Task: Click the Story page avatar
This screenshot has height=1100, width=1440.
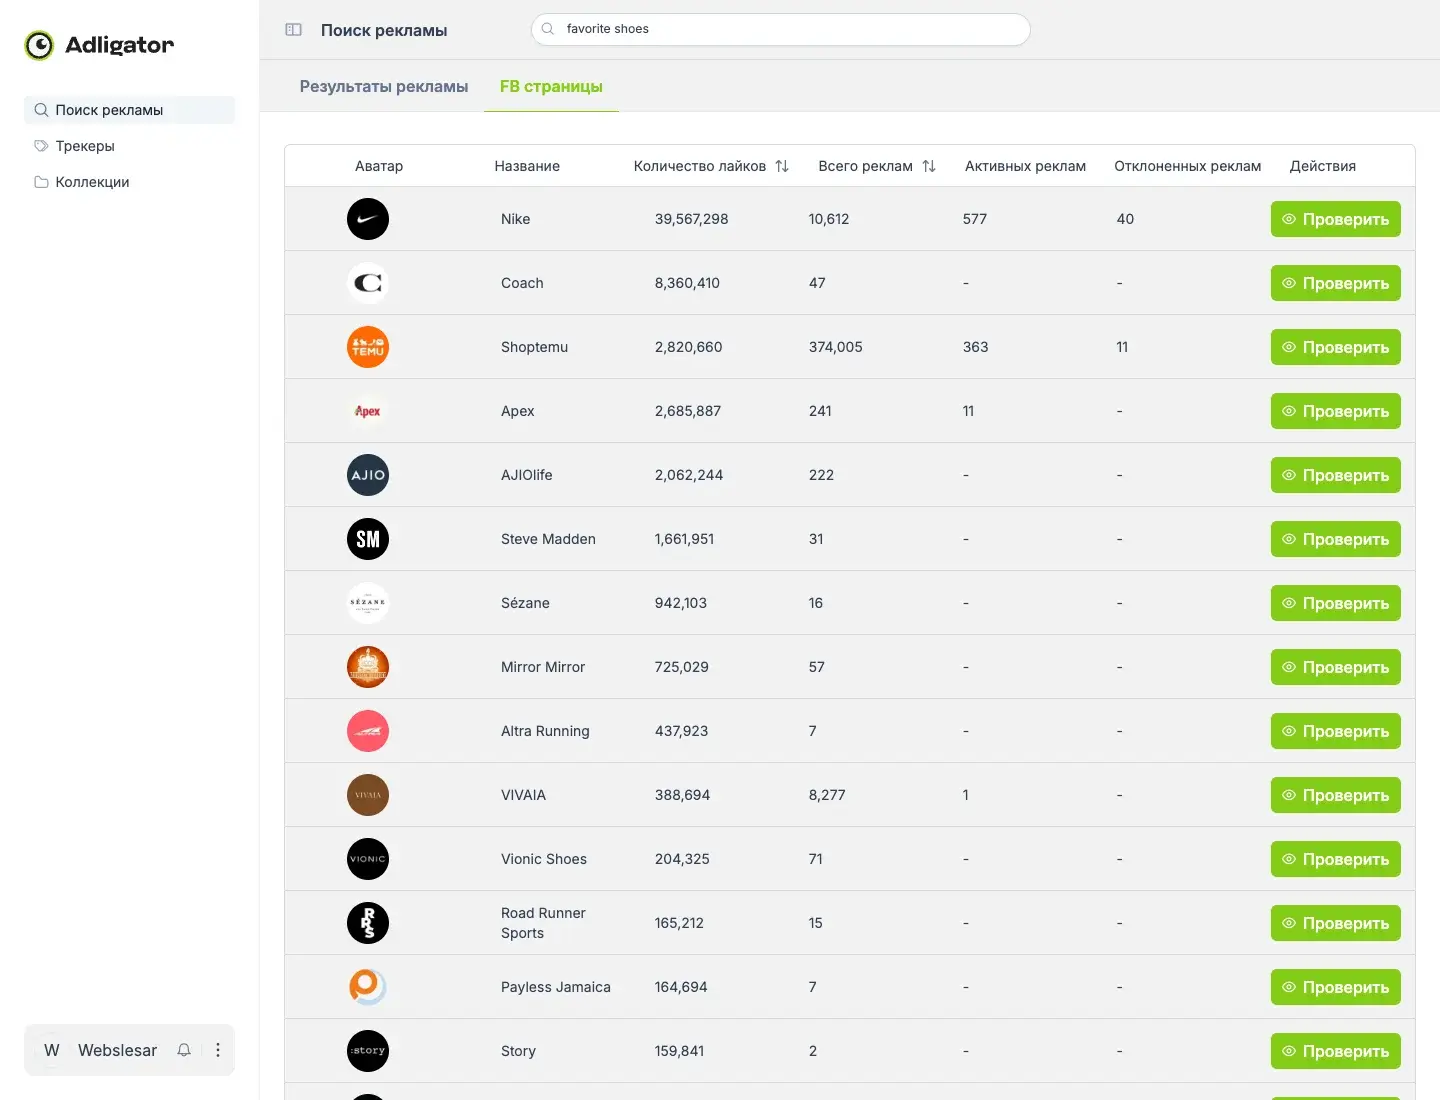Action: [368, 1051]
